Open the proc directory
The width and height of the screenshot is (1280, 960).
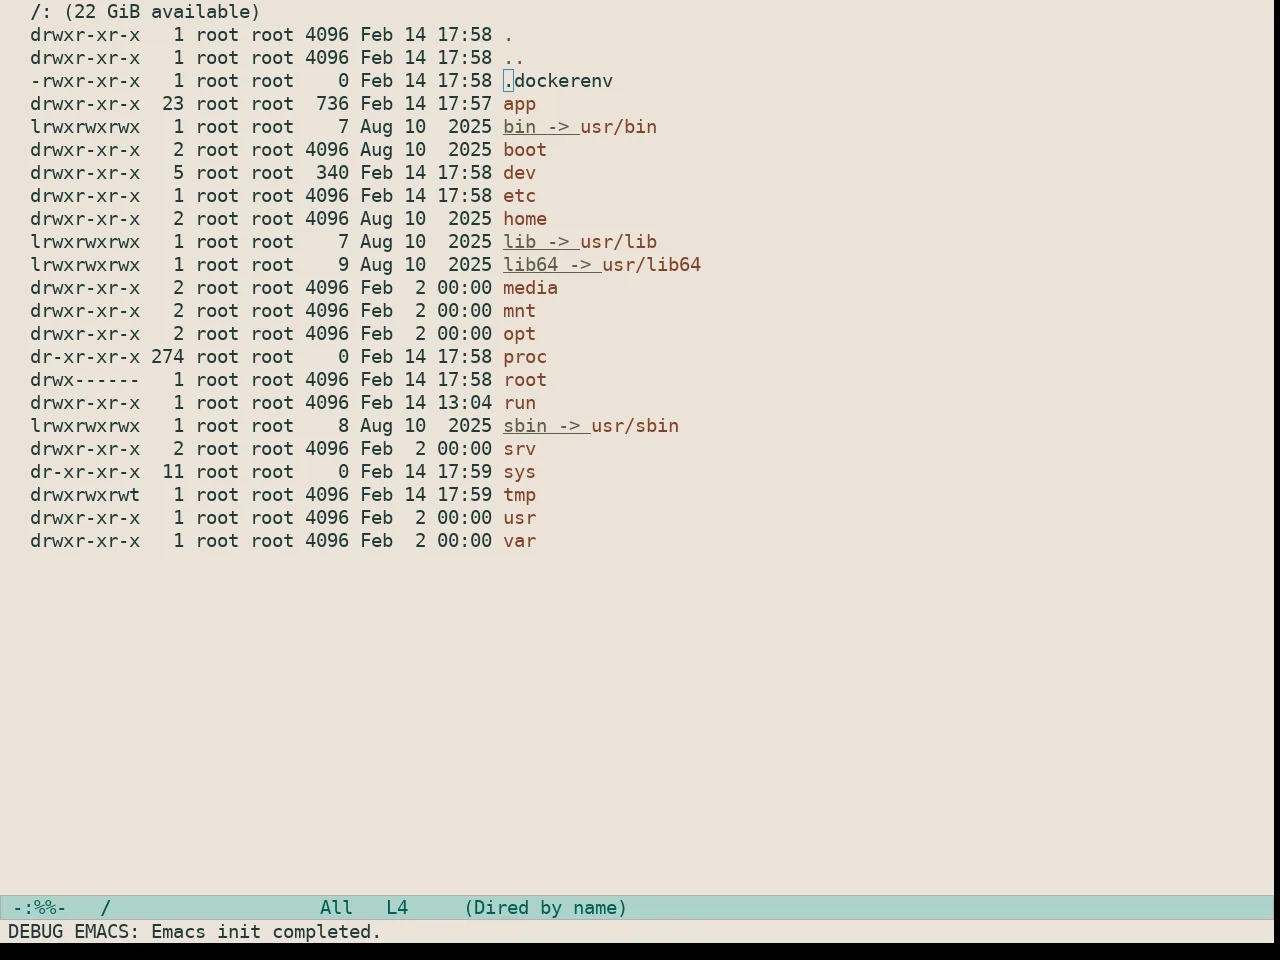pyautogui.click(x=525, y=357)
